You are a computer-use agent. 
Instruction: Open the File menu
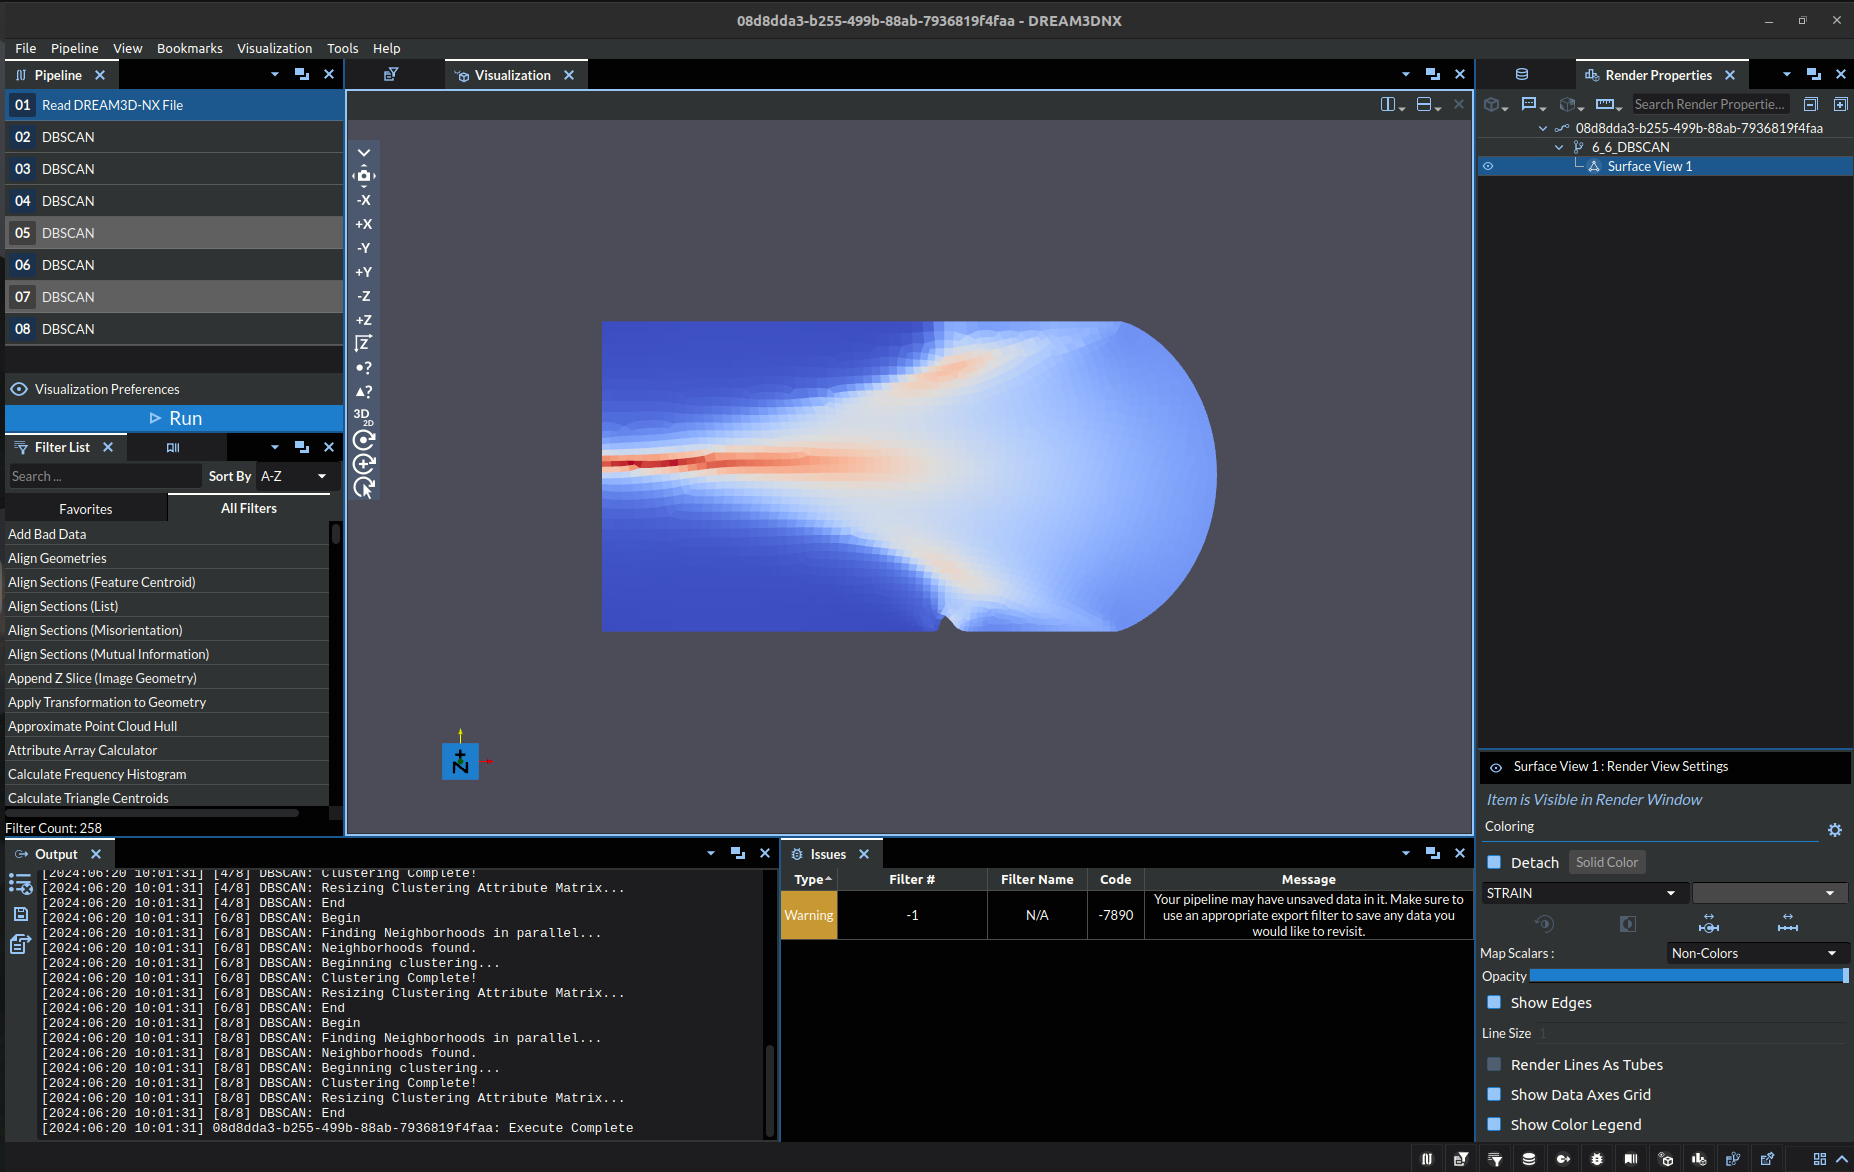tap(26, 48)
